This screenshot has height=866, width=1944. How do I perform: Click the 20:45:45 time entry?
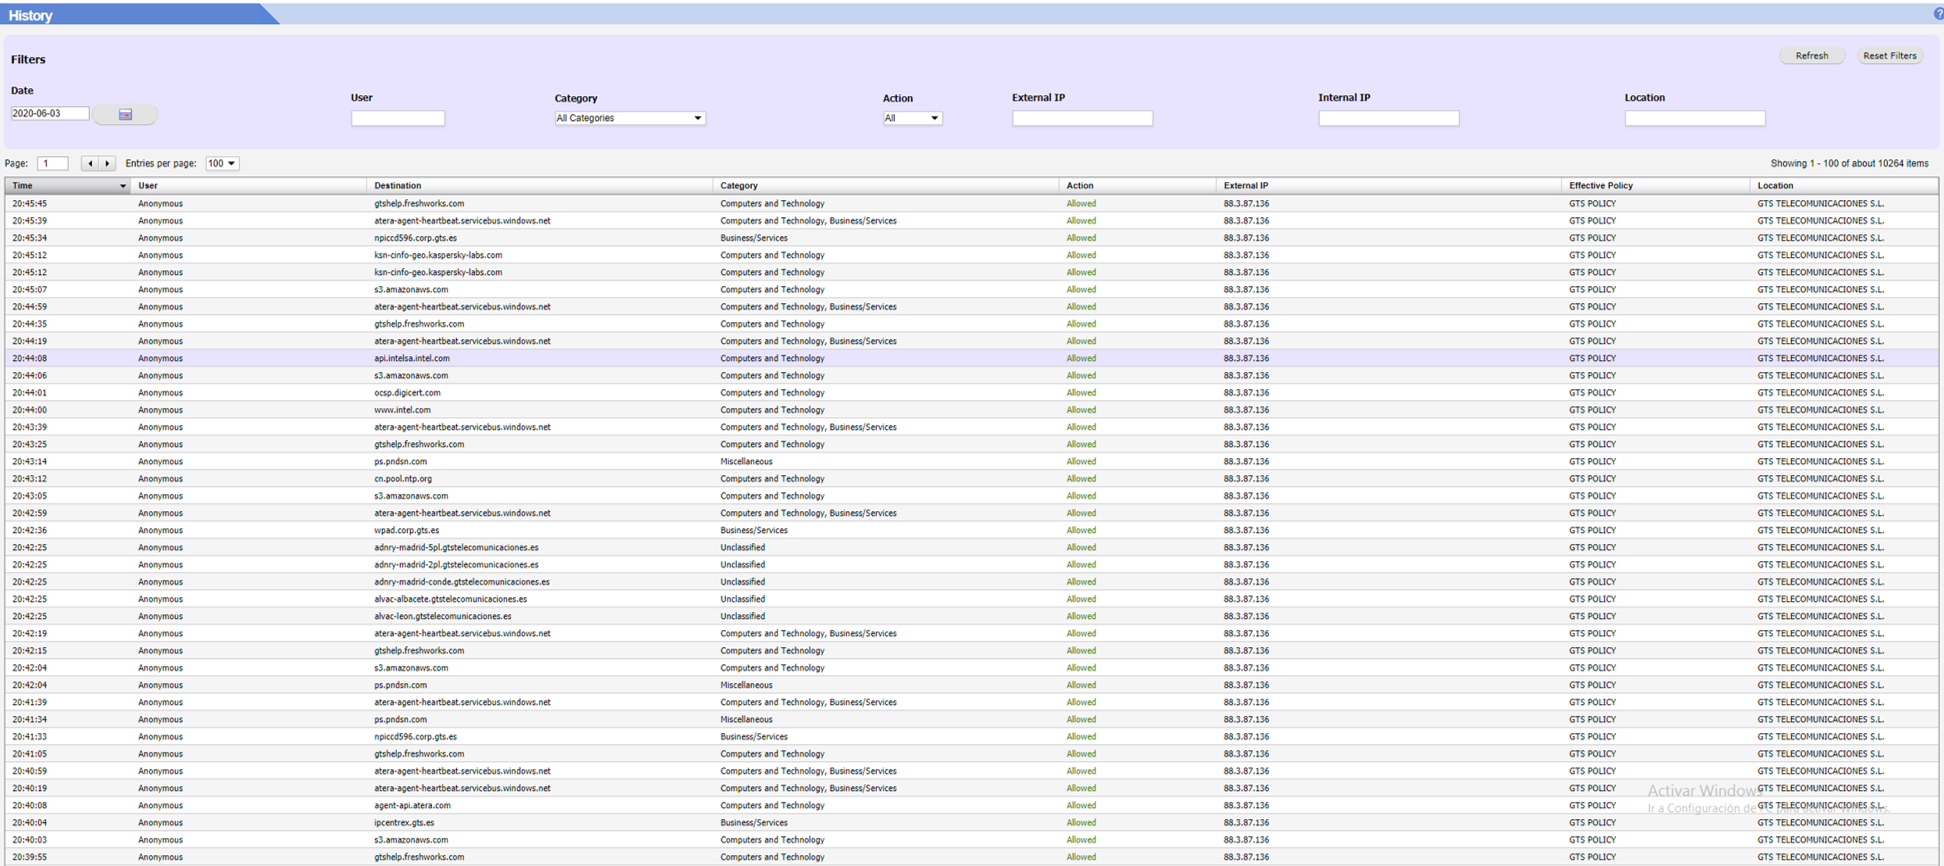click(x=29, y=204)
